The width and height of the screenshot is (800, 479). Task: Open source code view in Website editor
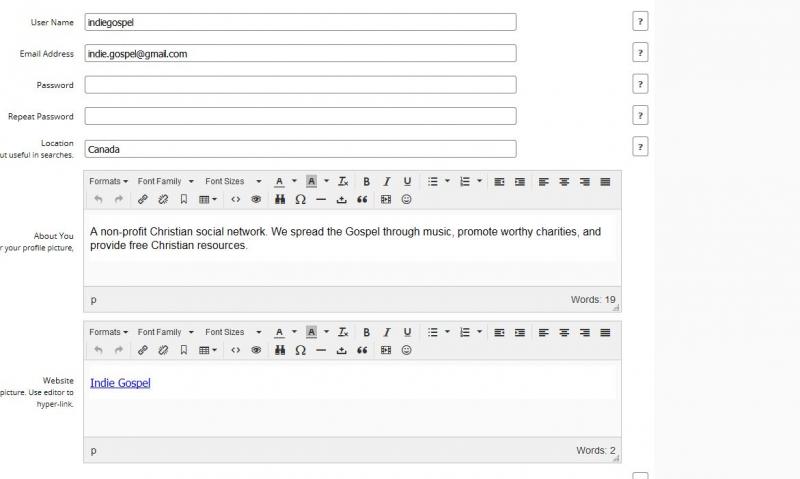(235, 350)
